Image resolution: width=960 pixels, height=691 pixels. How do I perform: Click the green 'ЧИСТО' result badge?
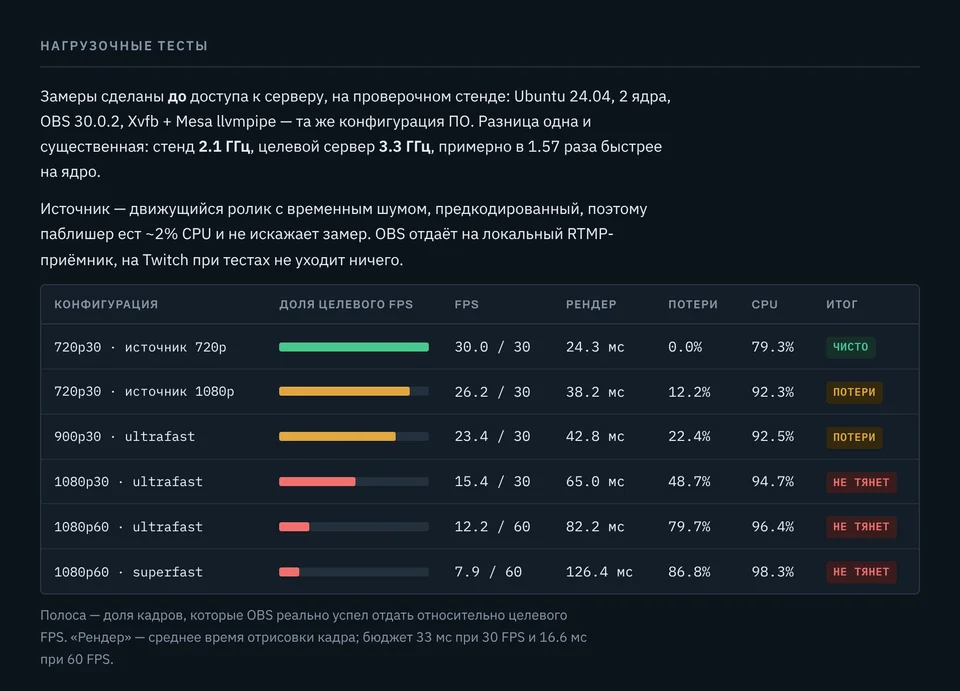(850, 347)
